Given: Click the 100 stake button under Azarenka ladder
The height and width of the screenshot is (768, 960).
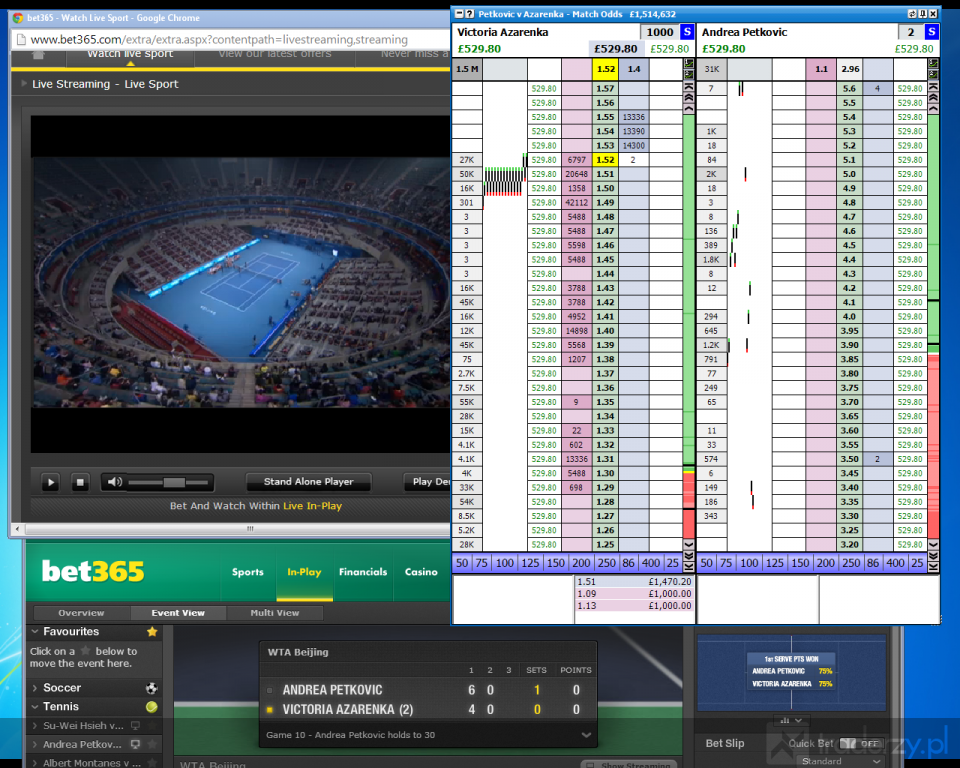Looking at the screenshot, I should 504,563.
